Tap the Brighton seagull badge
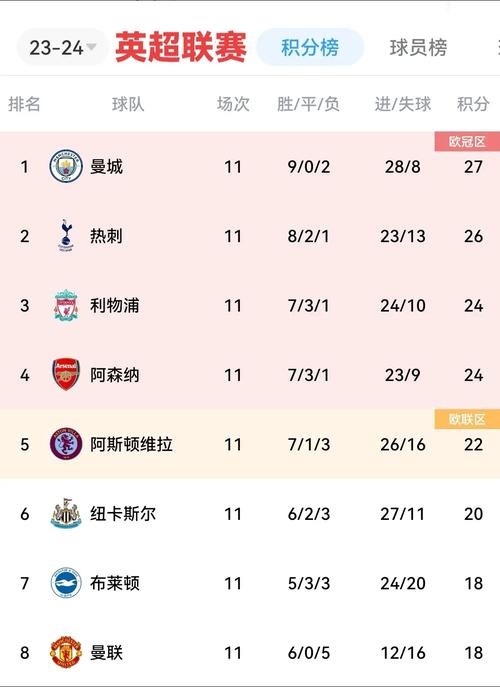 coord(66,583)
